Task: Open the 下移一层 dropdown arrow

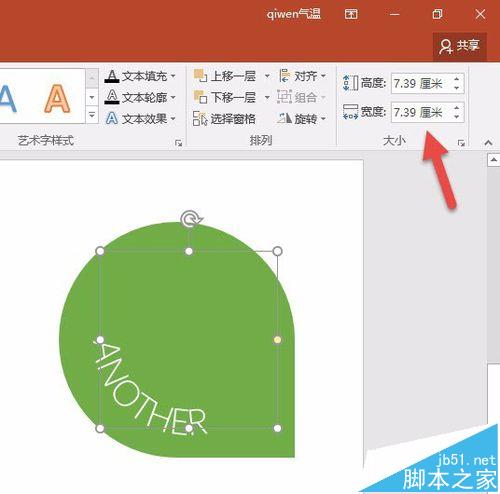Action: click(x=267, y=97)
